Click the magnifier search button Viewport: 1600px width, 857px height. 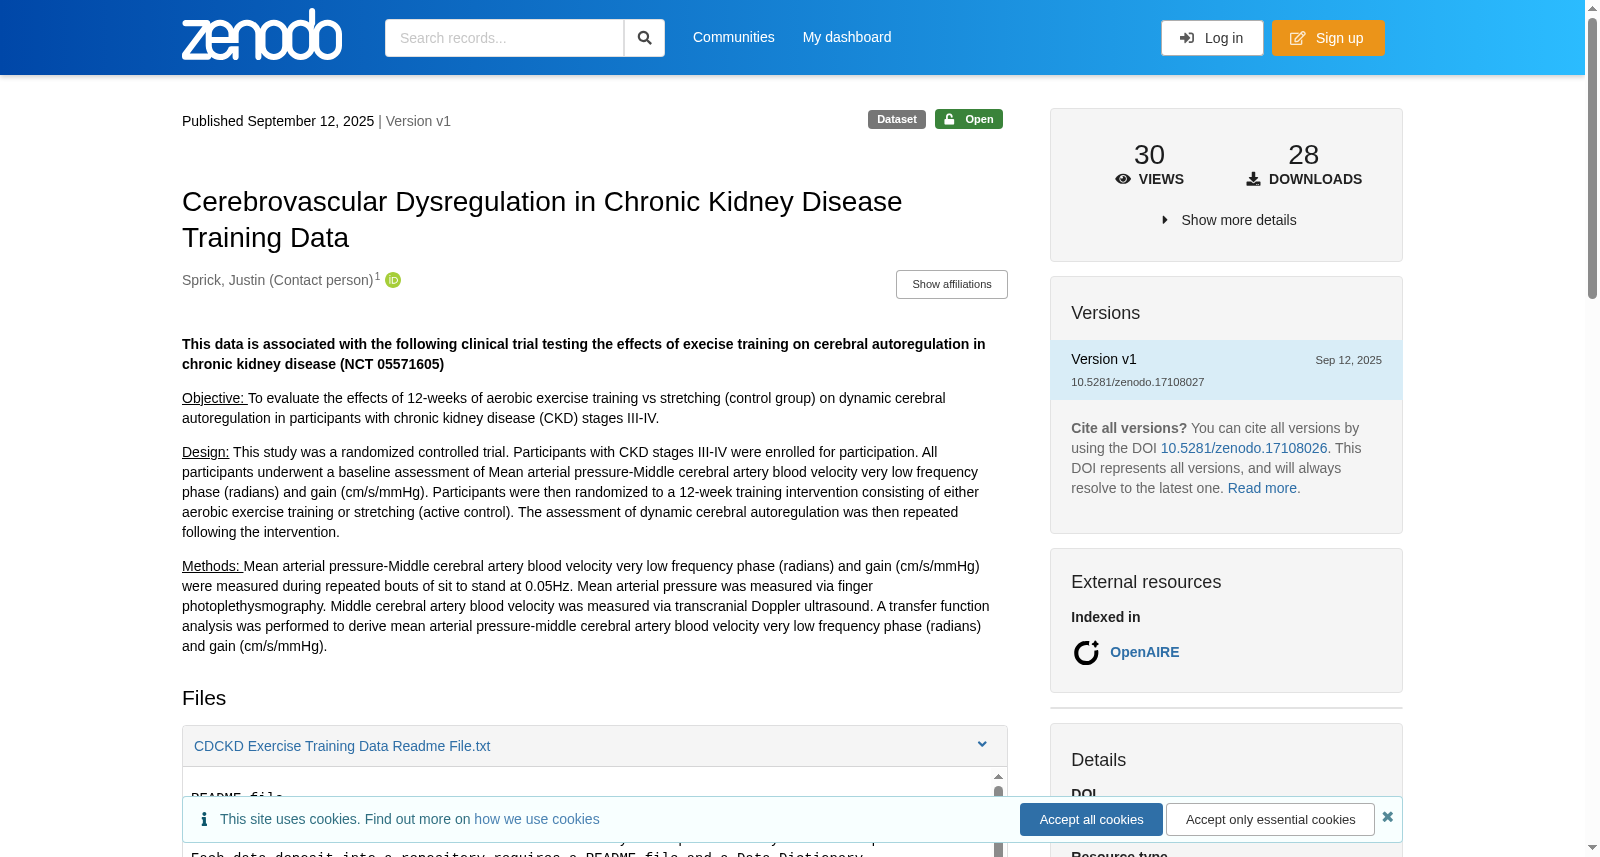644,38
